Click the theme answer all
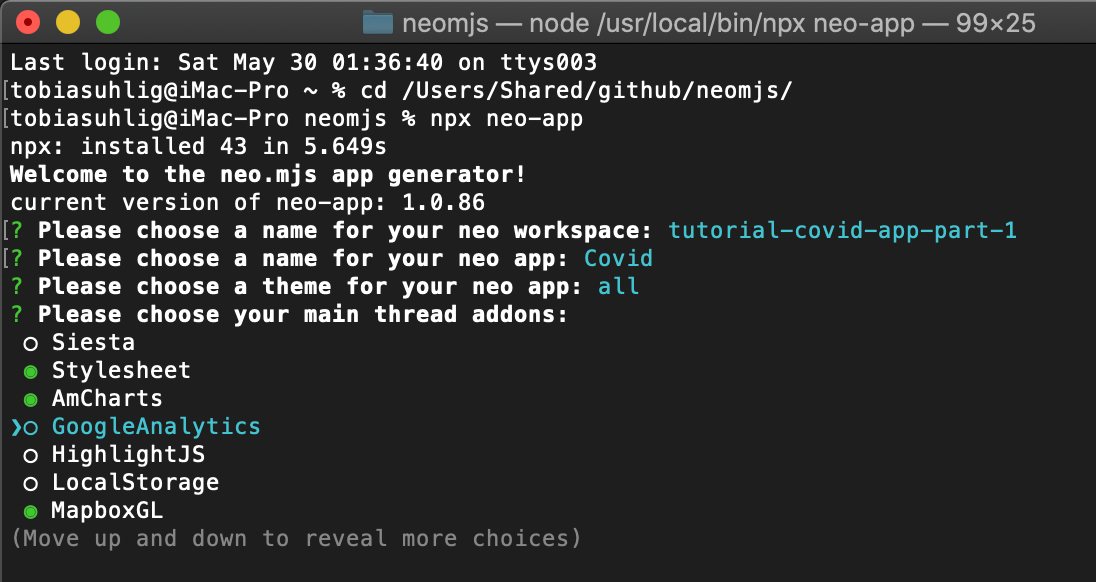The height and width of the screenshot is (582, 1096). coord(619,286)
